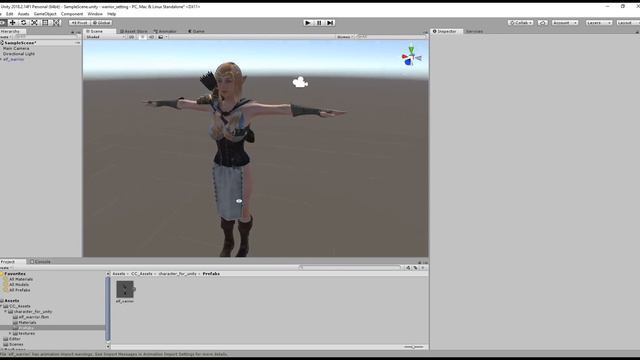Open the GameObject menu
This screenshot has width=640, height=360.
pos(45,14)
